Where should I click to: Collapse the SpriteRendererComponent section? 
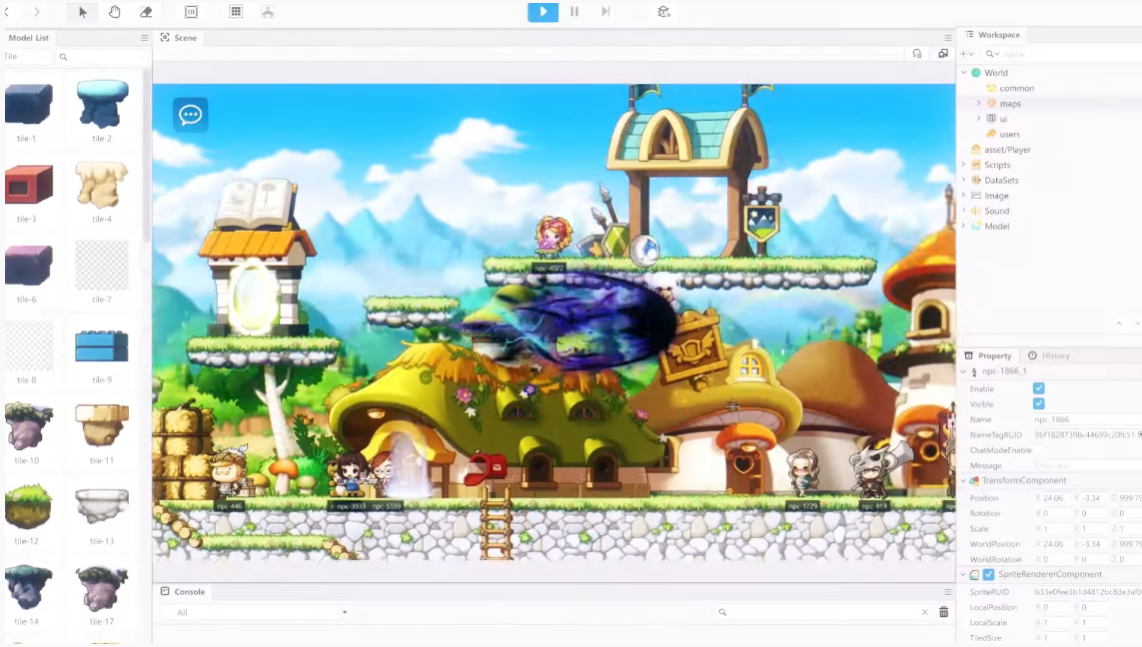coord(964,575)
